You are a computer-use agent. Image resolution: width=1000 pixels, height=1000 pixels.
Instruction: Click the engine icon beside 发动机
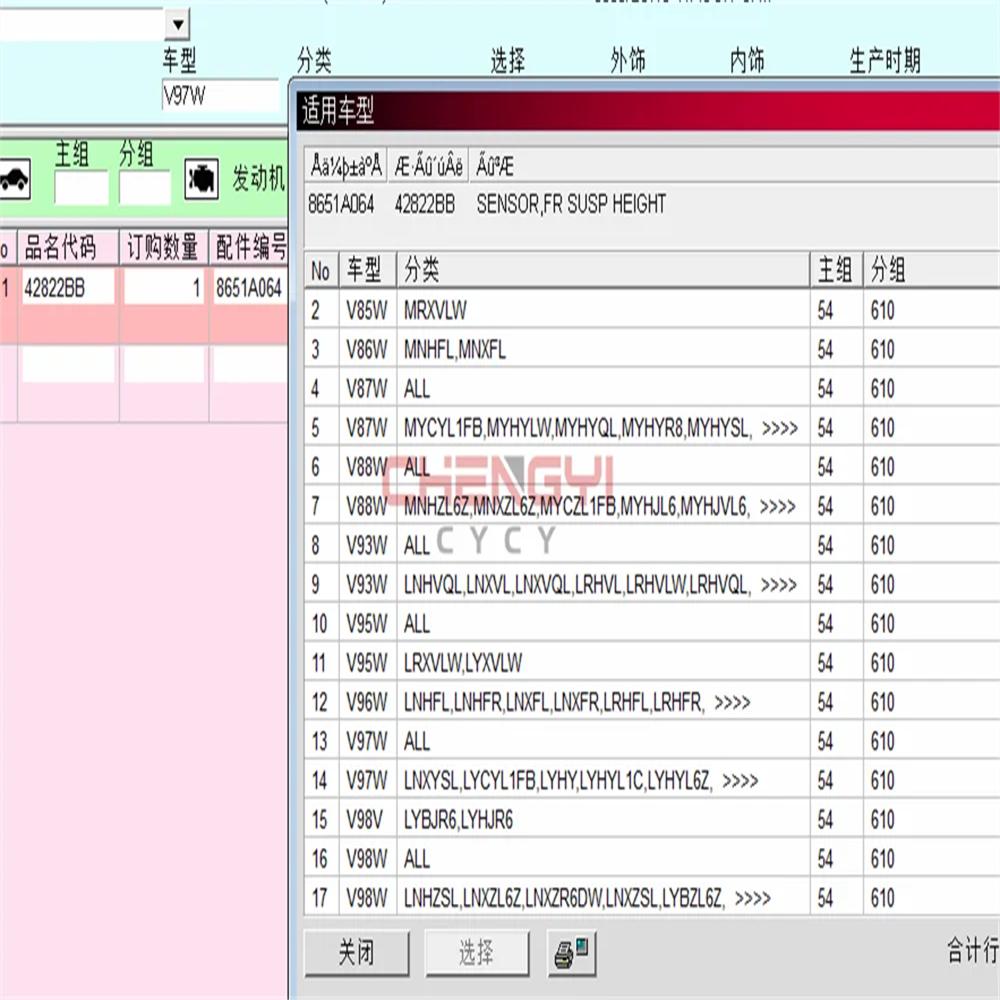(x=202, y=179)
